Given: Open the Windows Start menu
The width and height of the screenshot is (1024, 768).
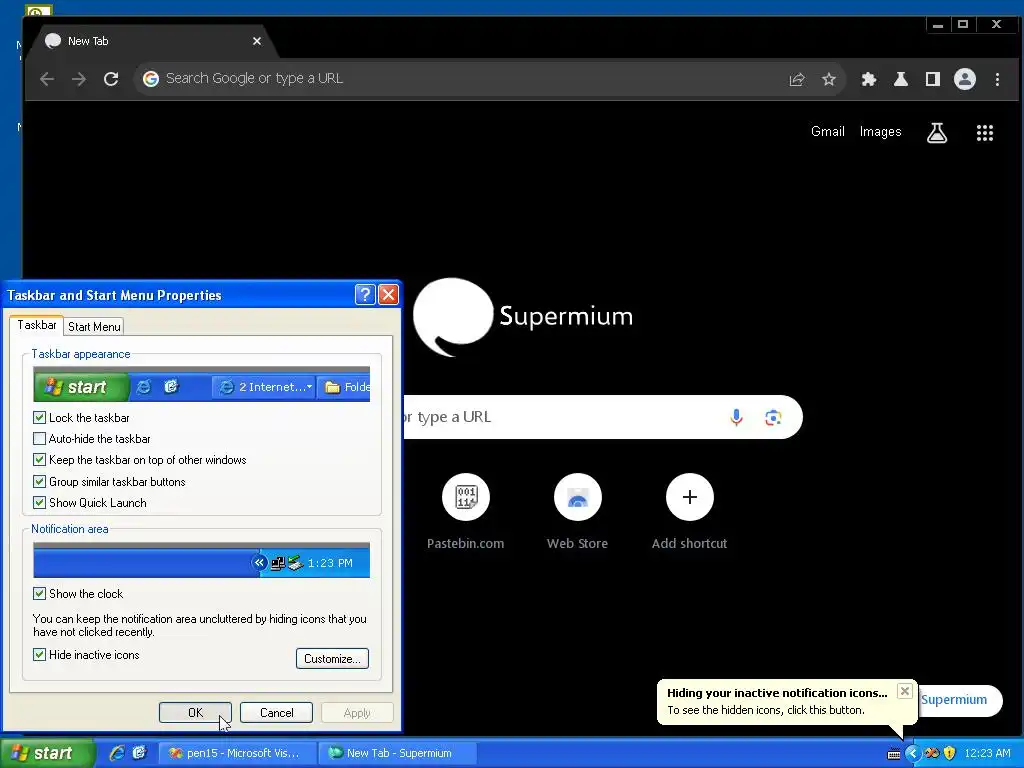Looking at the screenshot, I should (x=46, y=753).
